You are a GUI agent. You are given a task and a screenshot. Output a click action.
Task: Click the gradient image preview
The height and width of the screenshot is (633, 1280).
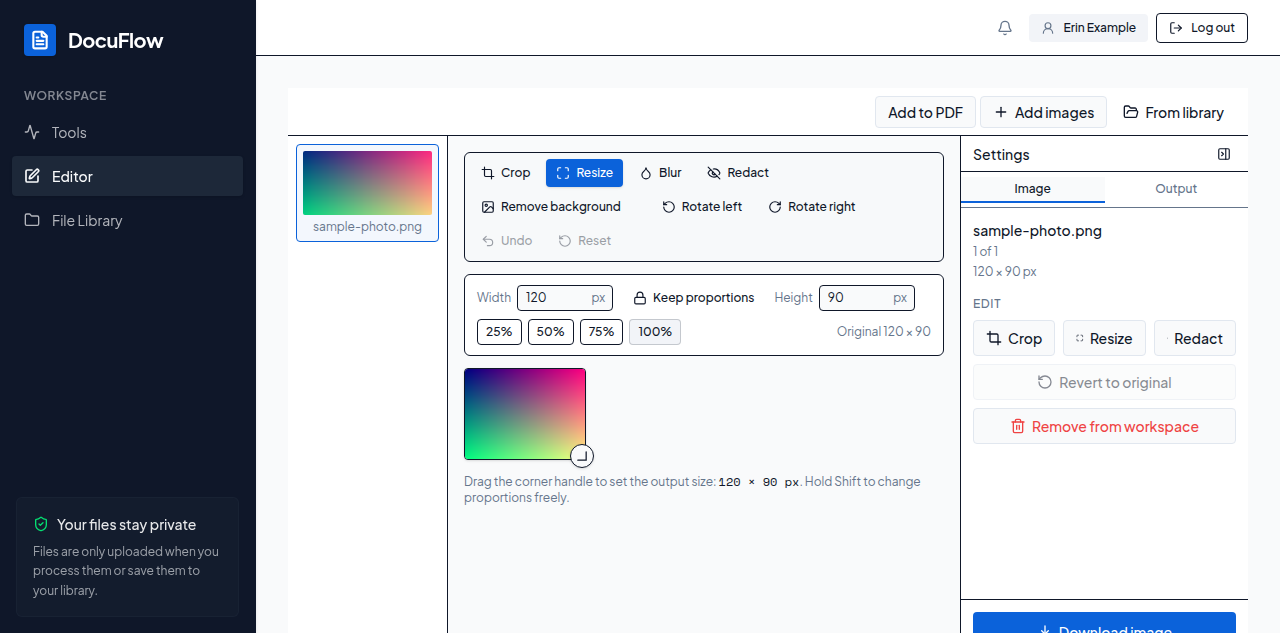point(525,414)
